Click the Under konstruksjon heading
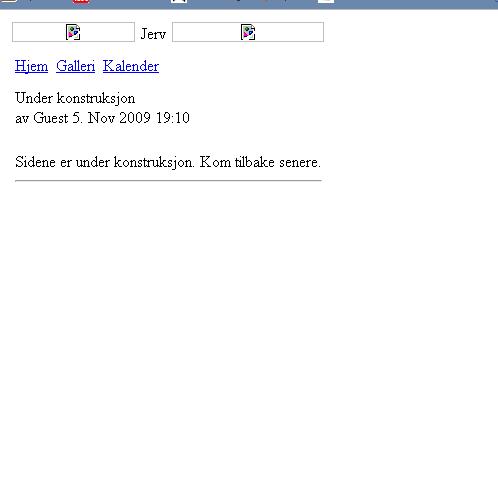 coord(75,98)
